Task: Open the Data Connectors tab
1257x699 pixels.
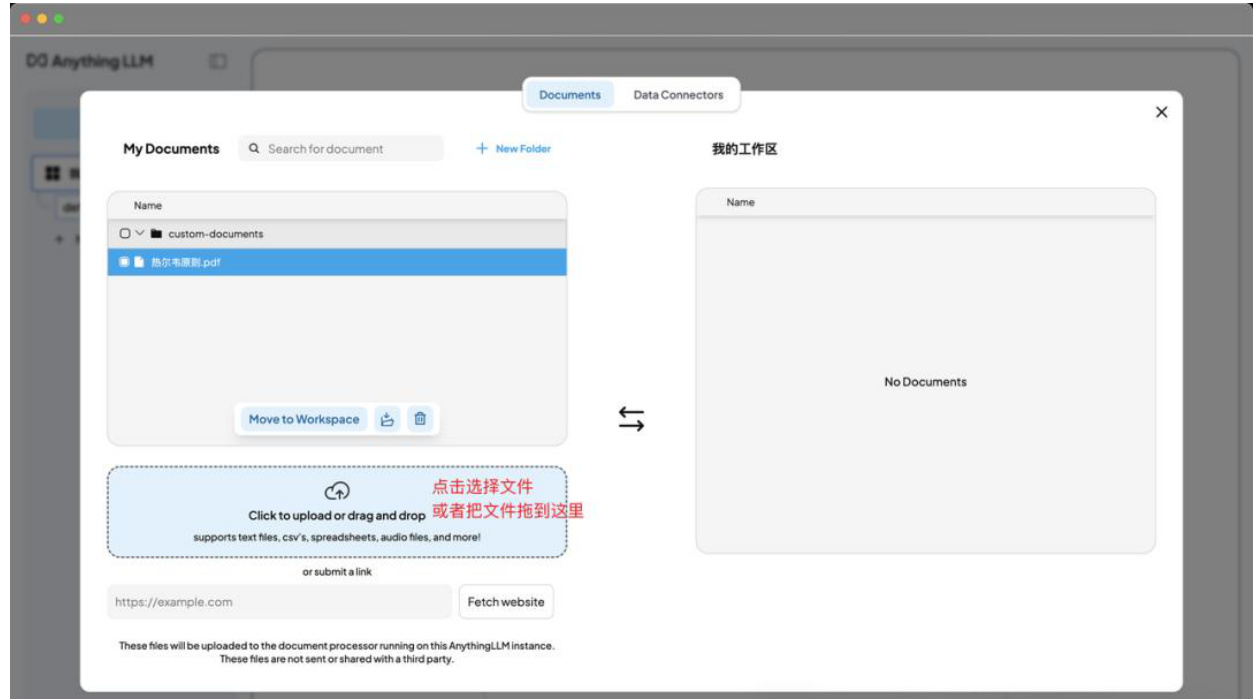Action: (678, 95)
